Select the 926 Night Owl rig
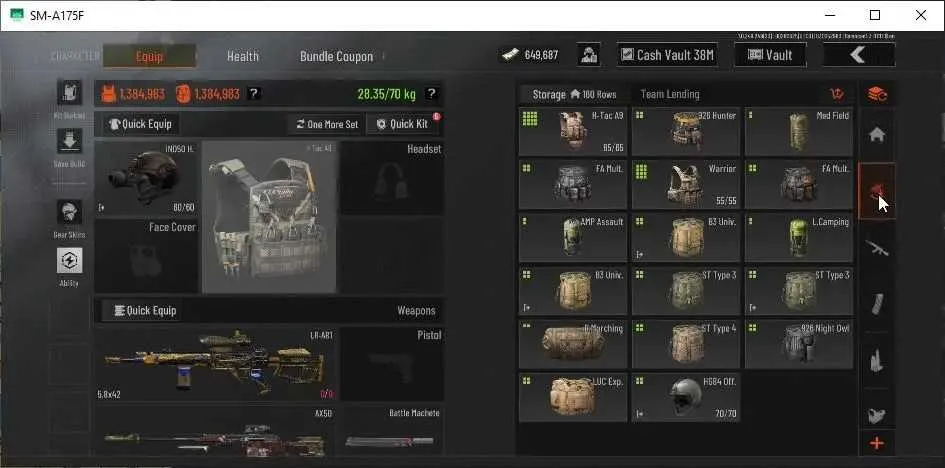The image size is (945, 468). click(799, 344)
